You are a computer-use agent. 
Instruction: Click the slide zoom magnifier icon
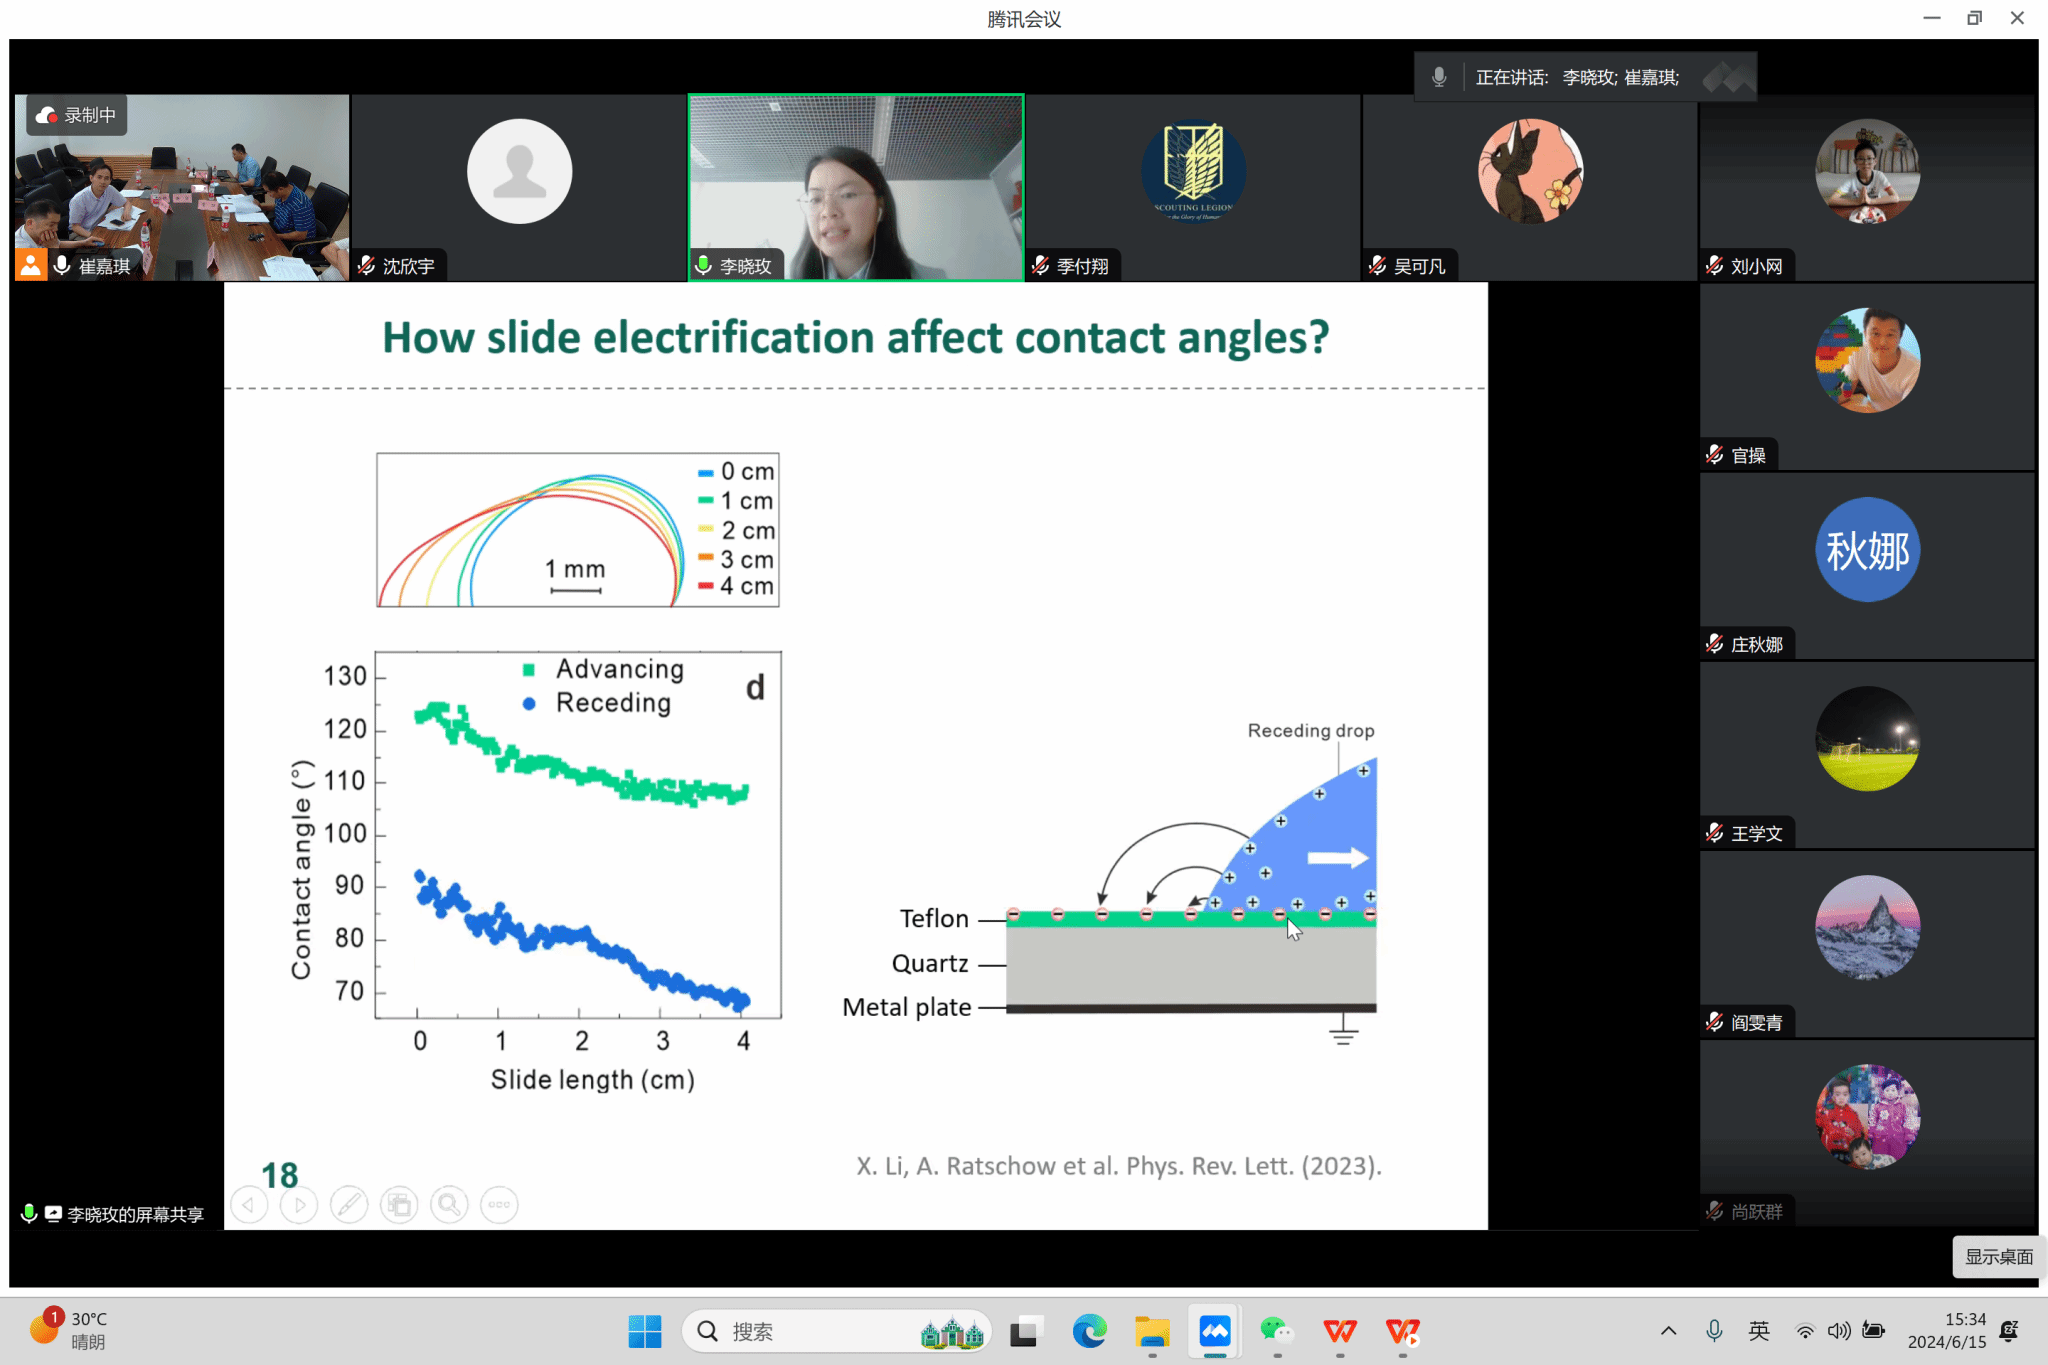pos(449,1205)
